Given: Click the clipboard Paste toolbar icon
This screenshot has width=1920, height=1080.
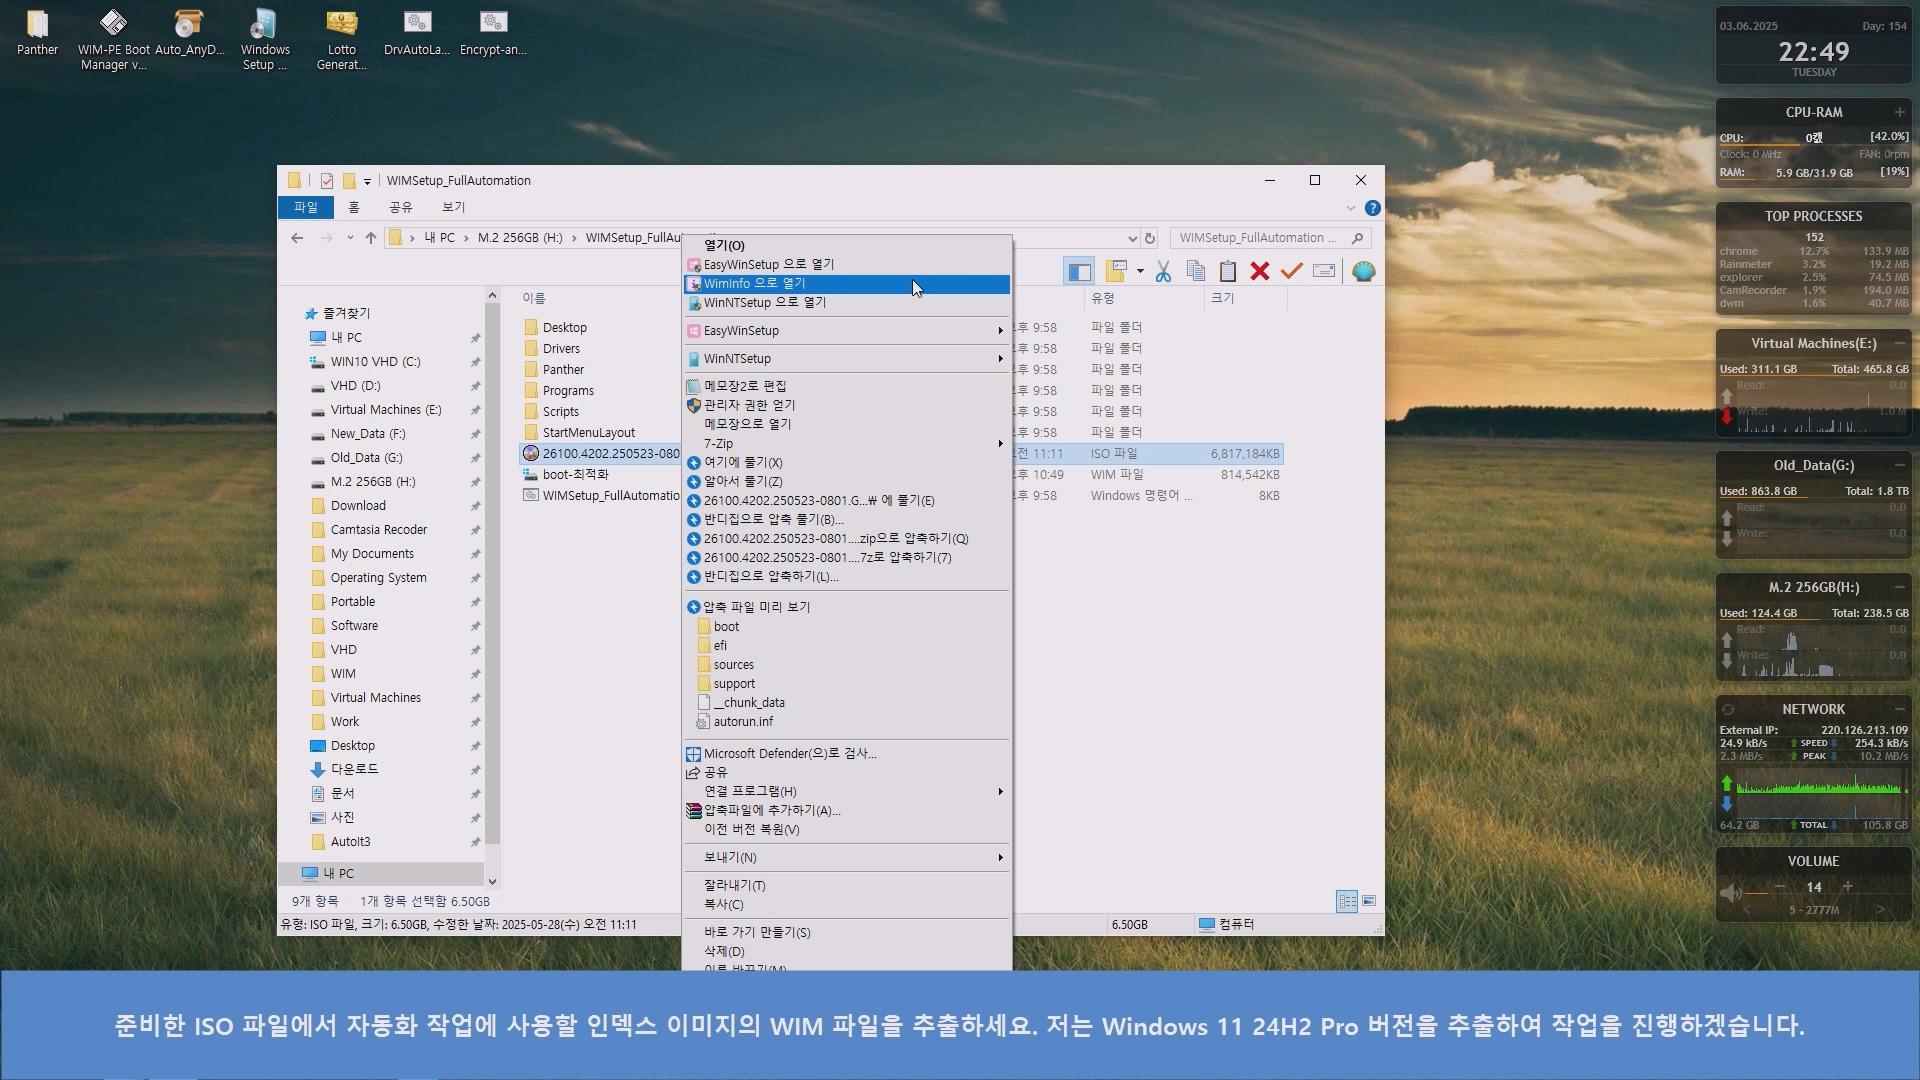Looking at the screenshot, I should (1227, 272).
